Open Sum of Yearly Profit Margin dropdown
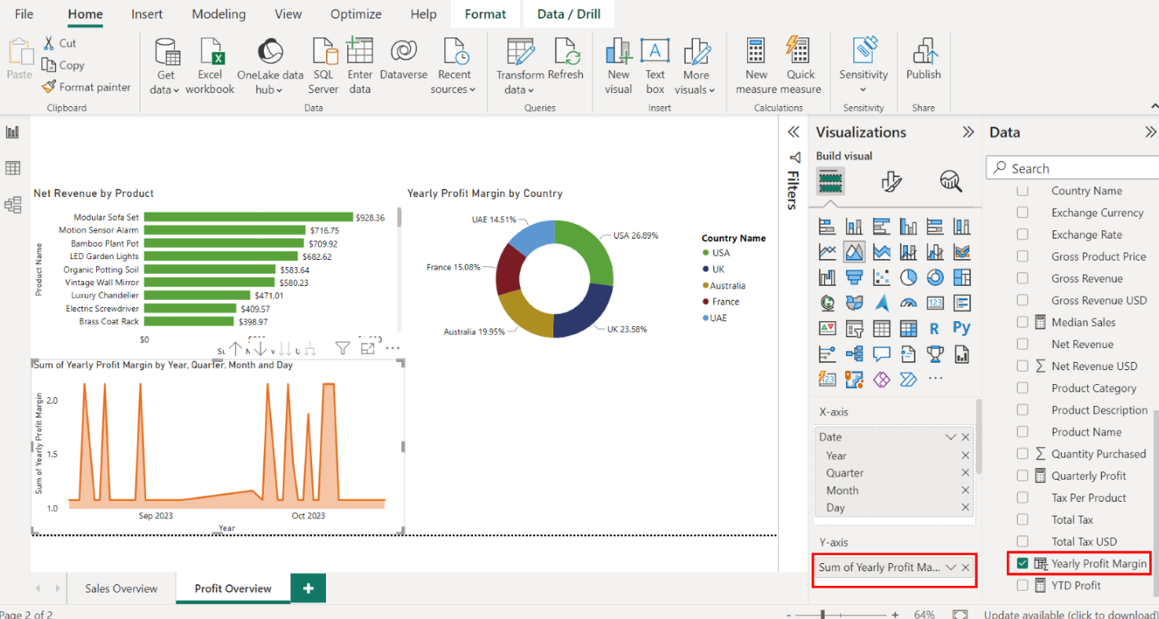 click(950, 567)
